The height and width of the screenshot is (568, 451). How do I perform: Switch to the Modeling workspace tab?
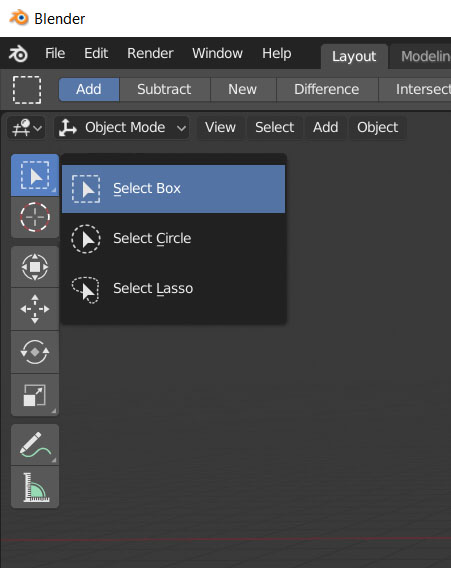click(x=420, y=57)
